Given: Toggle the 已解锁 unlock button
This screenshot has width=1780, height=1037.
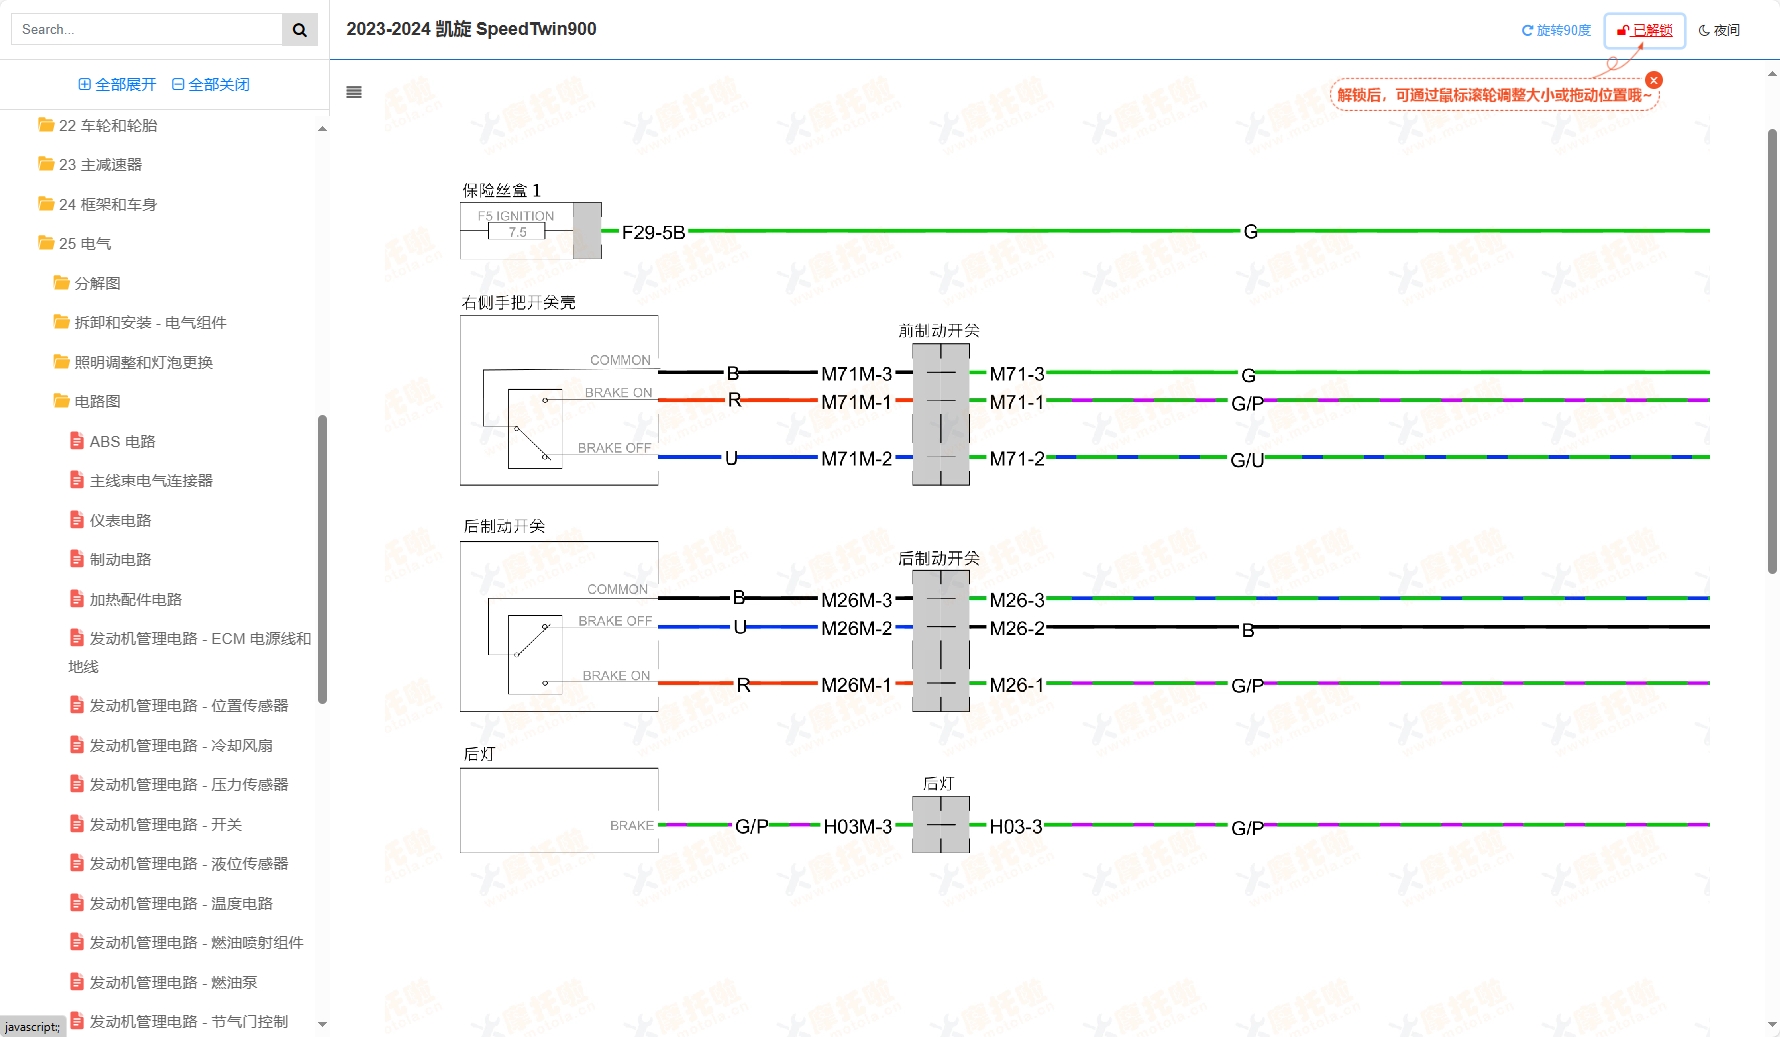Looking at the screenshot, I should tap(1645, 31).
